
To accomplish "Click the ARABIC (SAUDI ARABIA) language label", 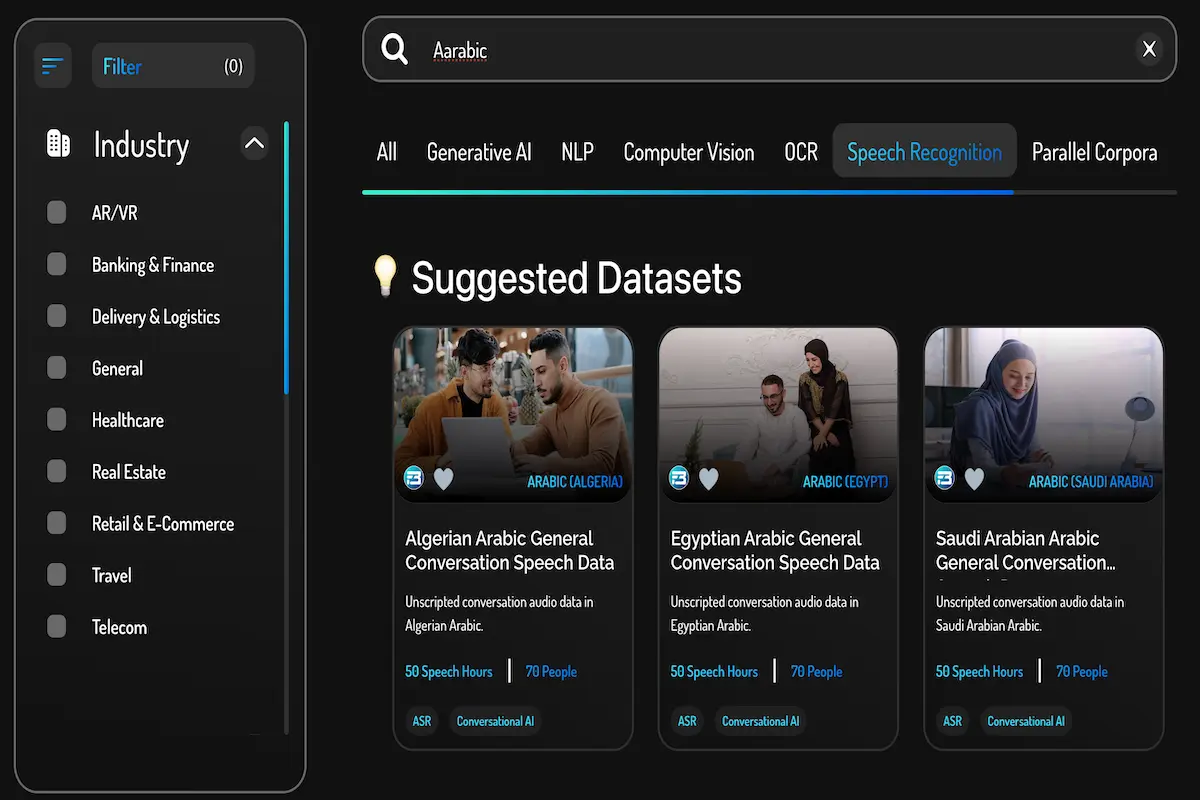I will (1091, 482).
